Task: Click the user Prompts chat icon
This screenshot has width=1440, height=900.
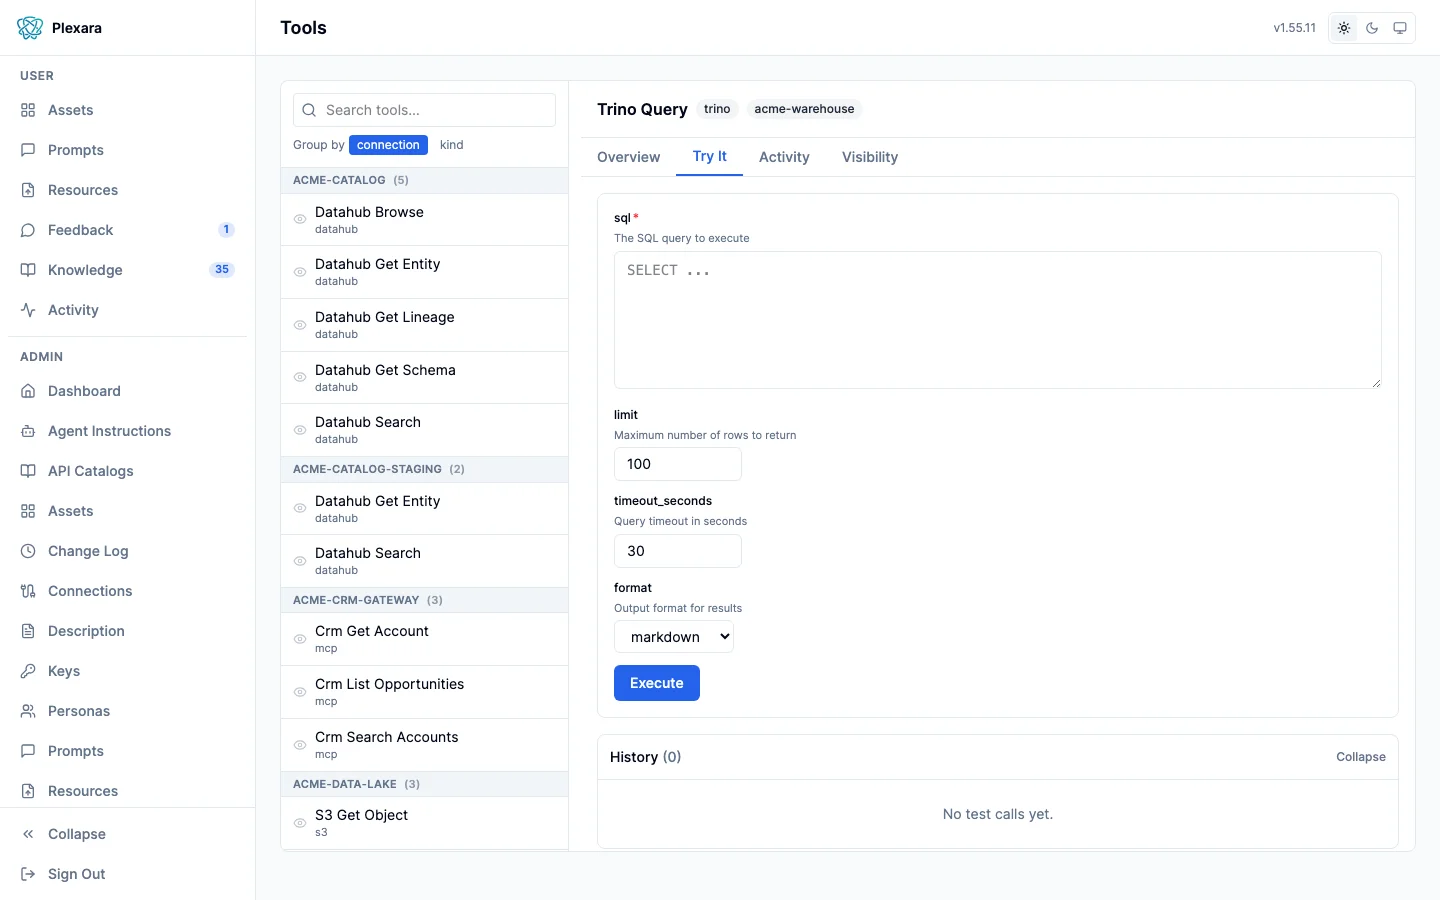Action: click(x=28, y=150)
